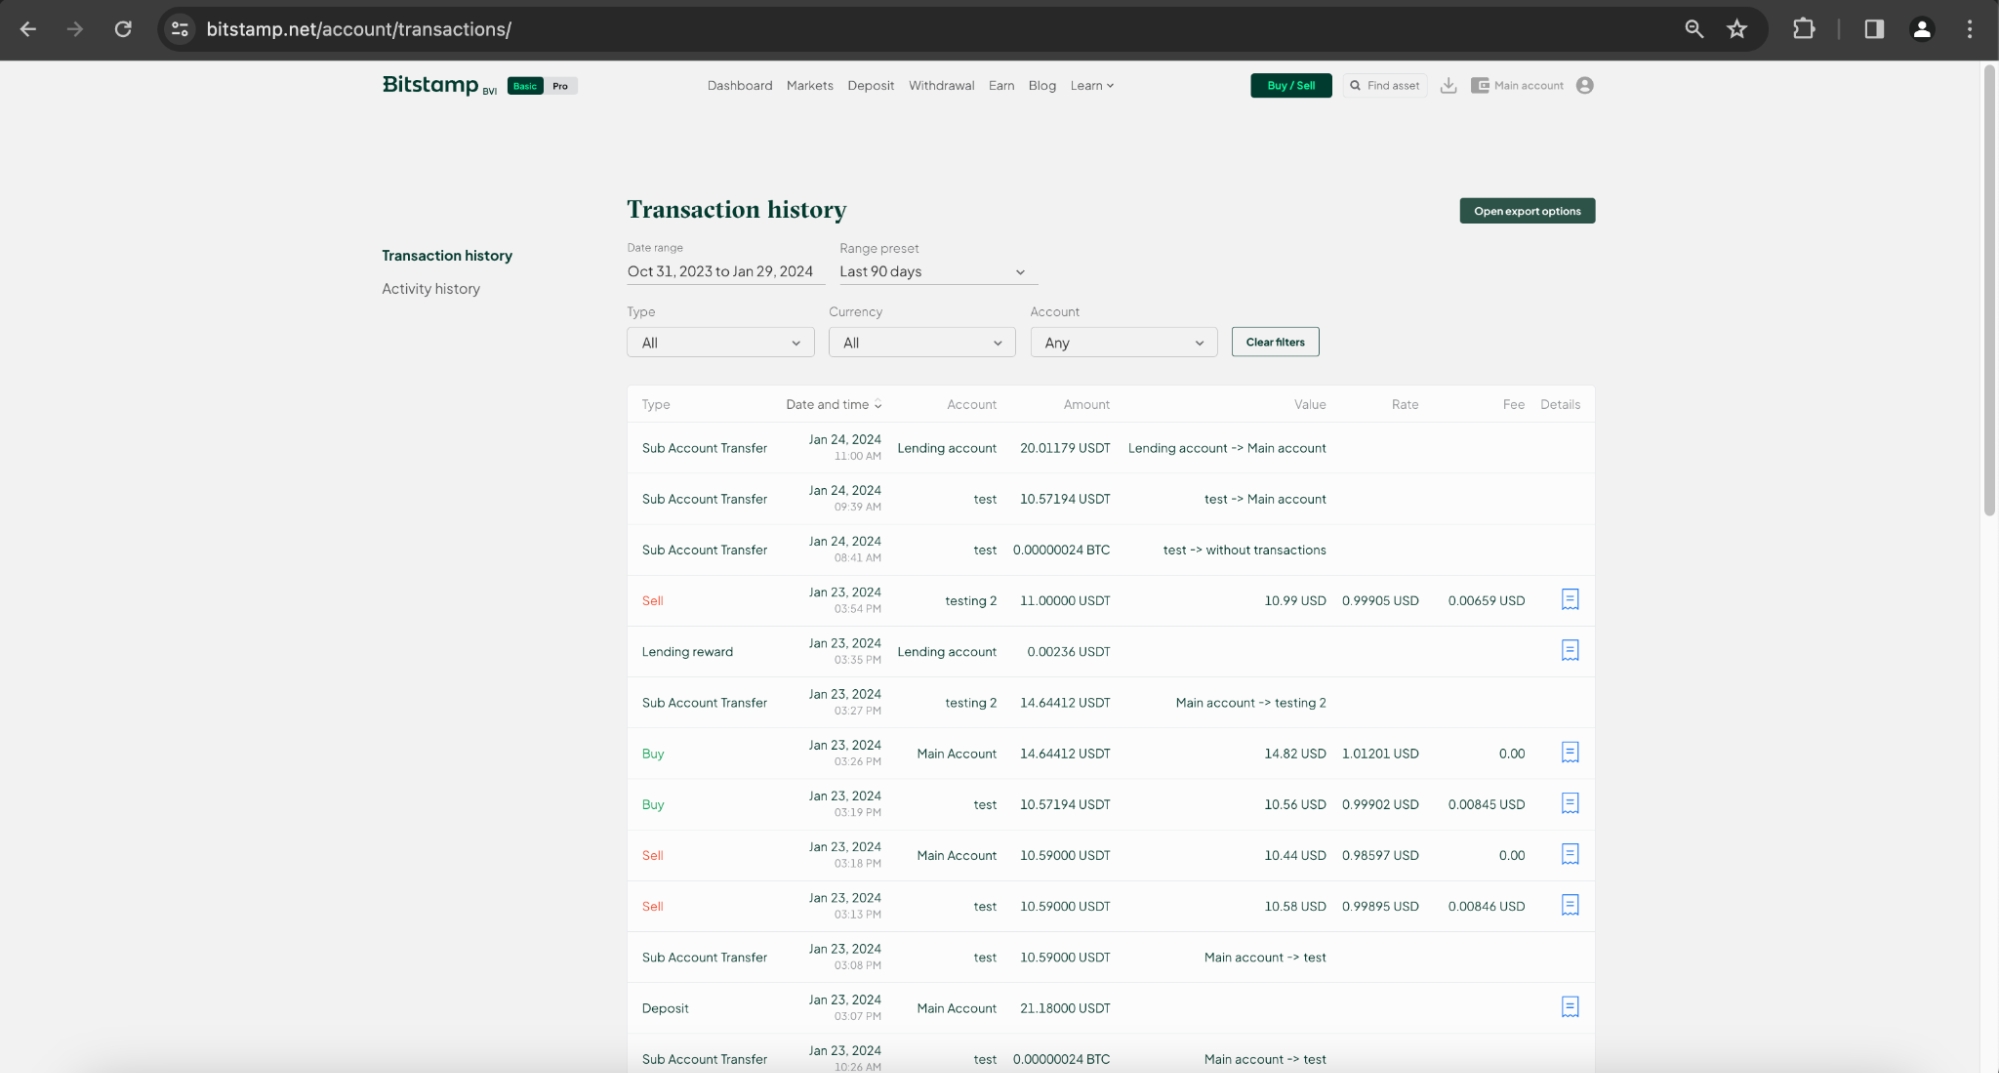Open details receipt for Sell 11.00000 USDT
The height and width of the screenshot is (1073, 1999).
pyautogui.click(x=1570, y=599)
